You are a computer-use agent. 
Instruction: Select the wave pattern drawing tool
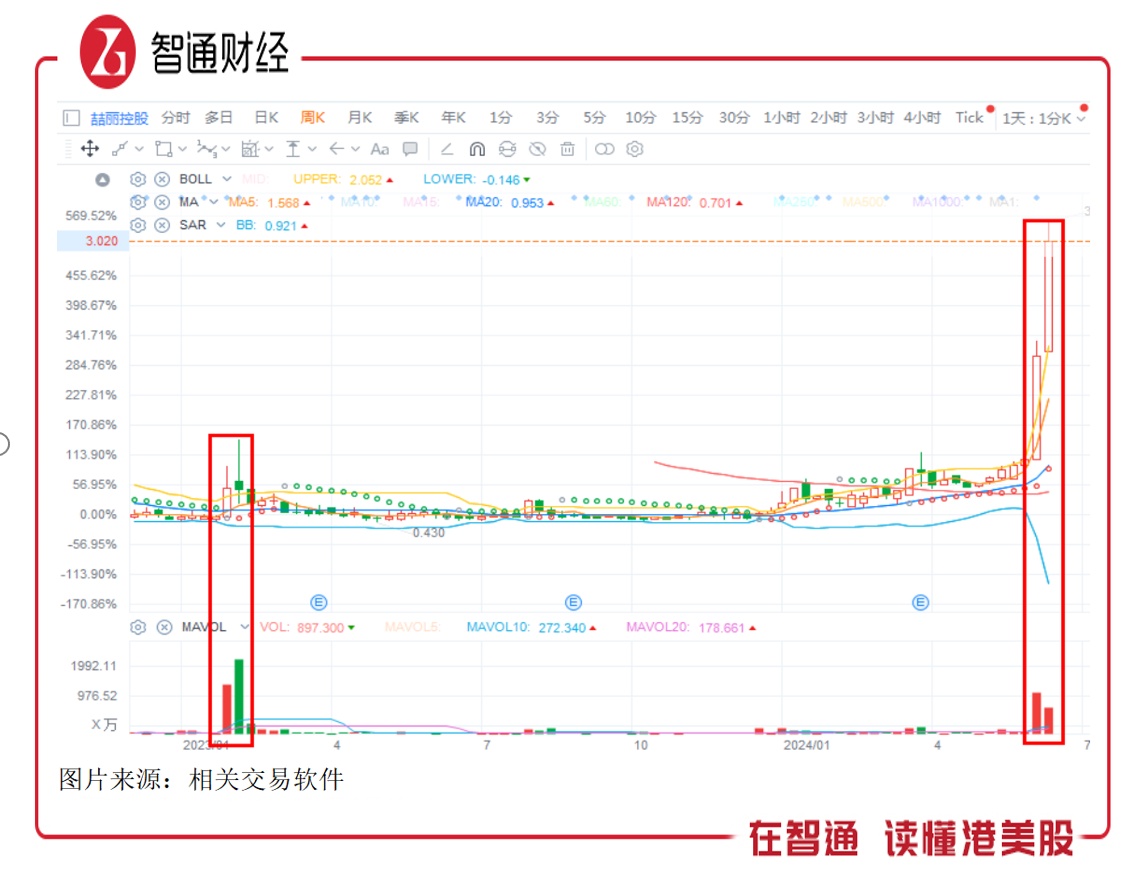207,149
